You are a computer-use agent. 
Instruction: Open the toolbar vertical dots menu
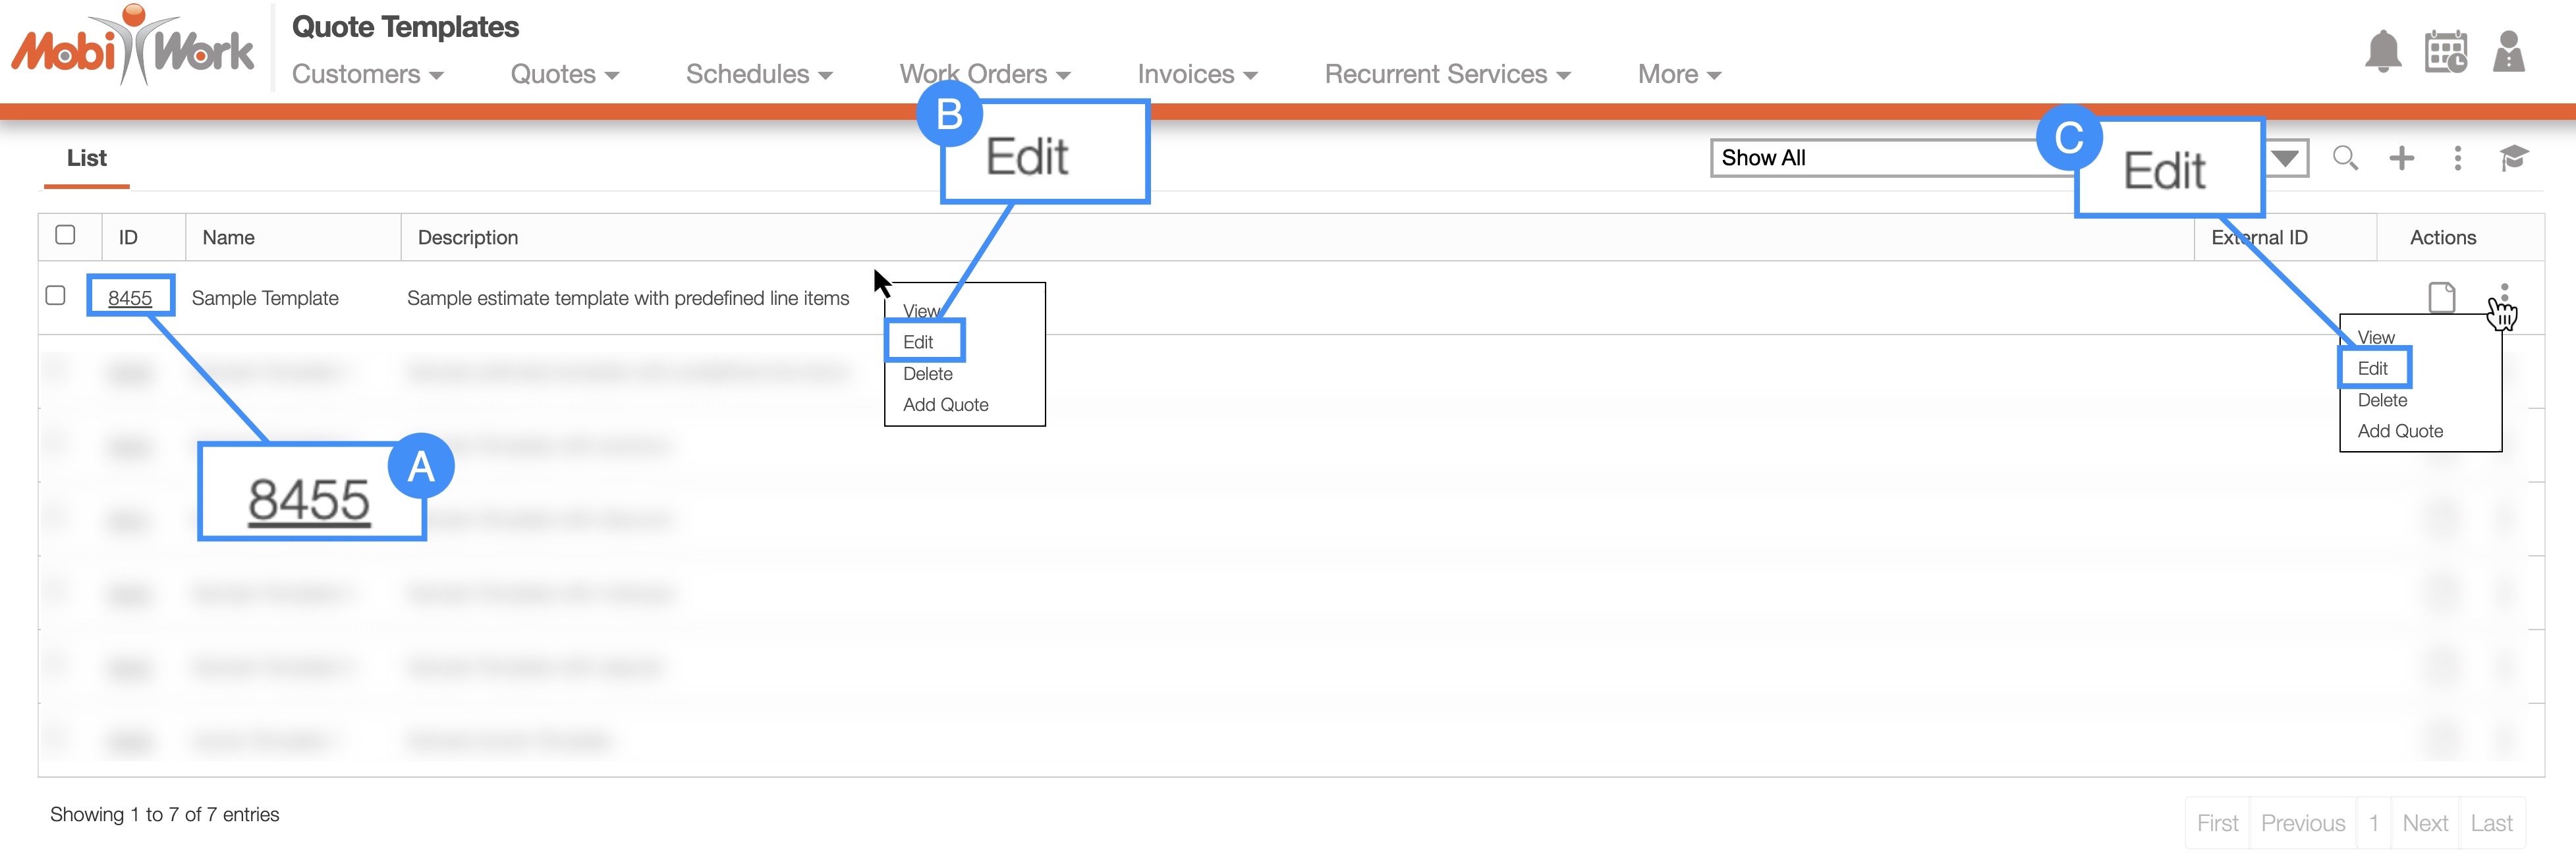2457,158
